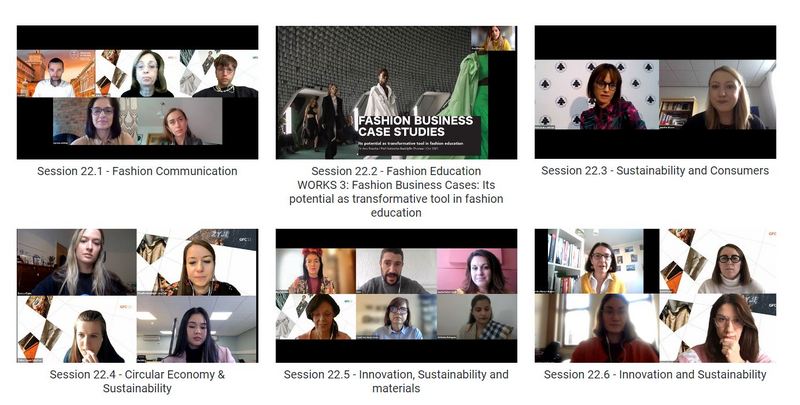Click the Session 22.5 - Innovation, Sustainability title
Screen dimensions: 800x405
396,381
